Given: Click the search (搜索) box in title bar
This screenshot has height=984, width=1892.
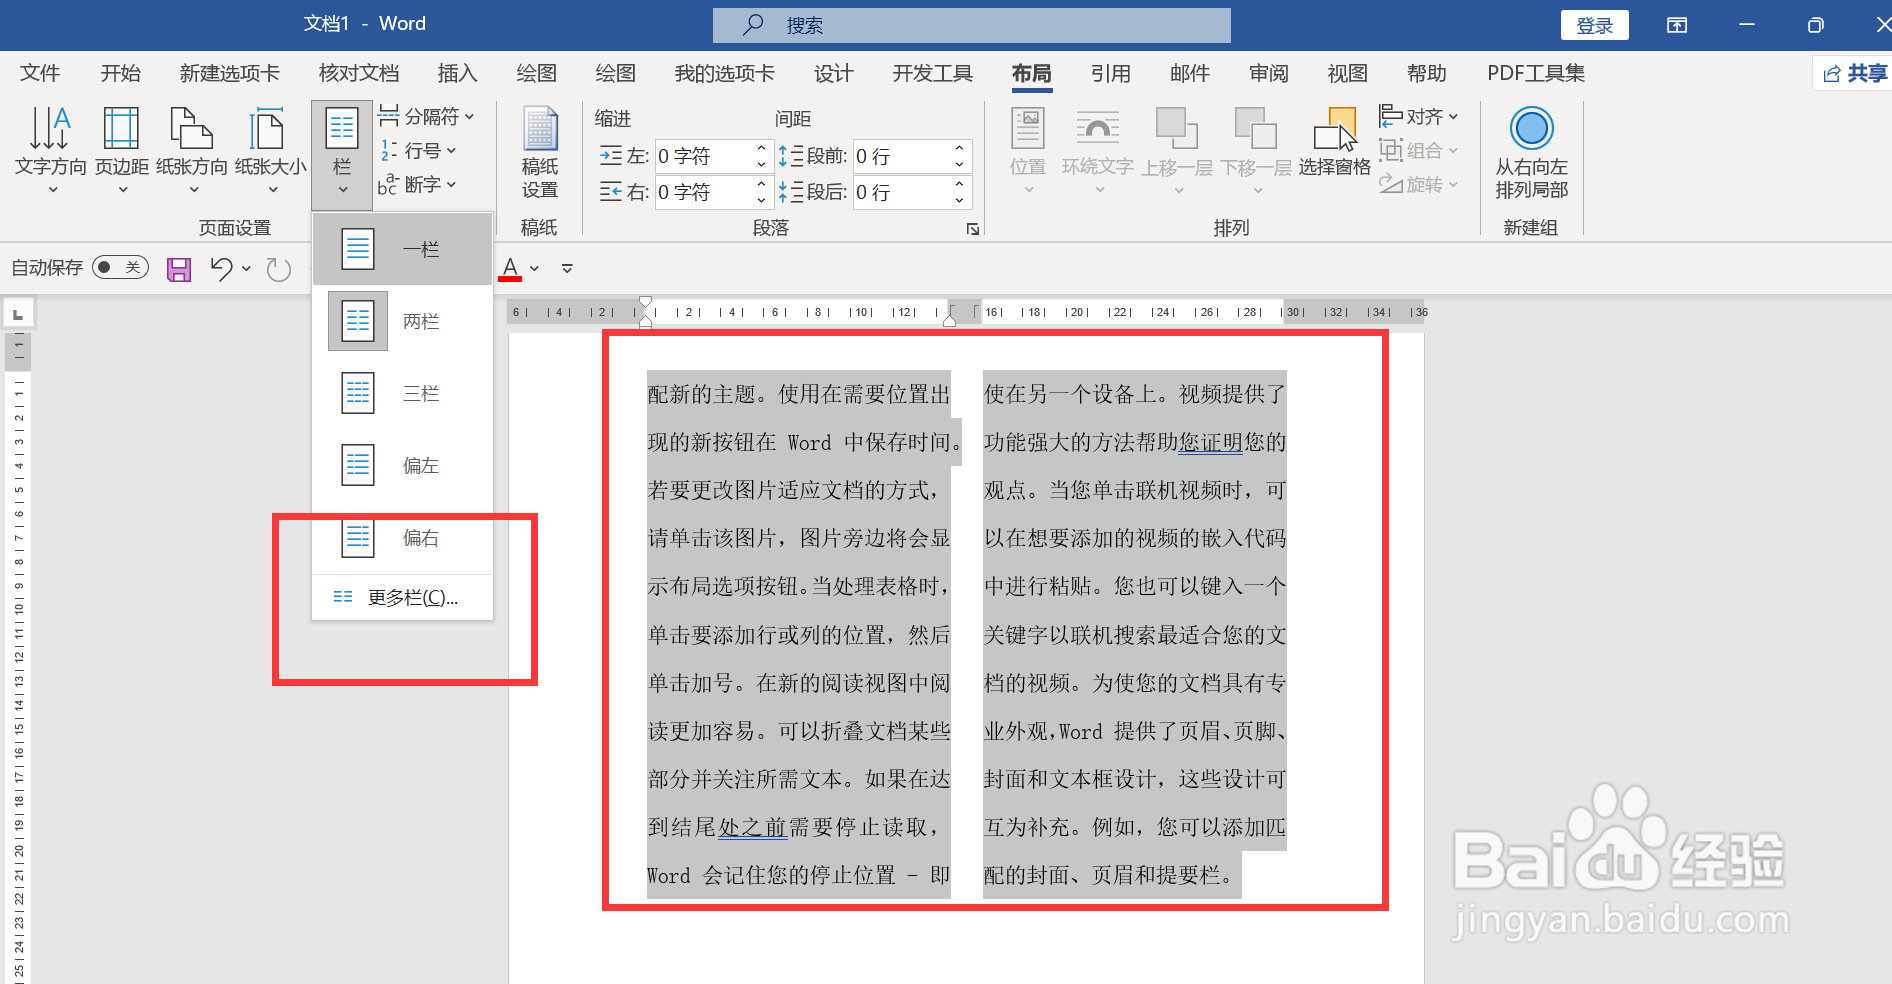Looking at the screenshot, I should 971,25.
